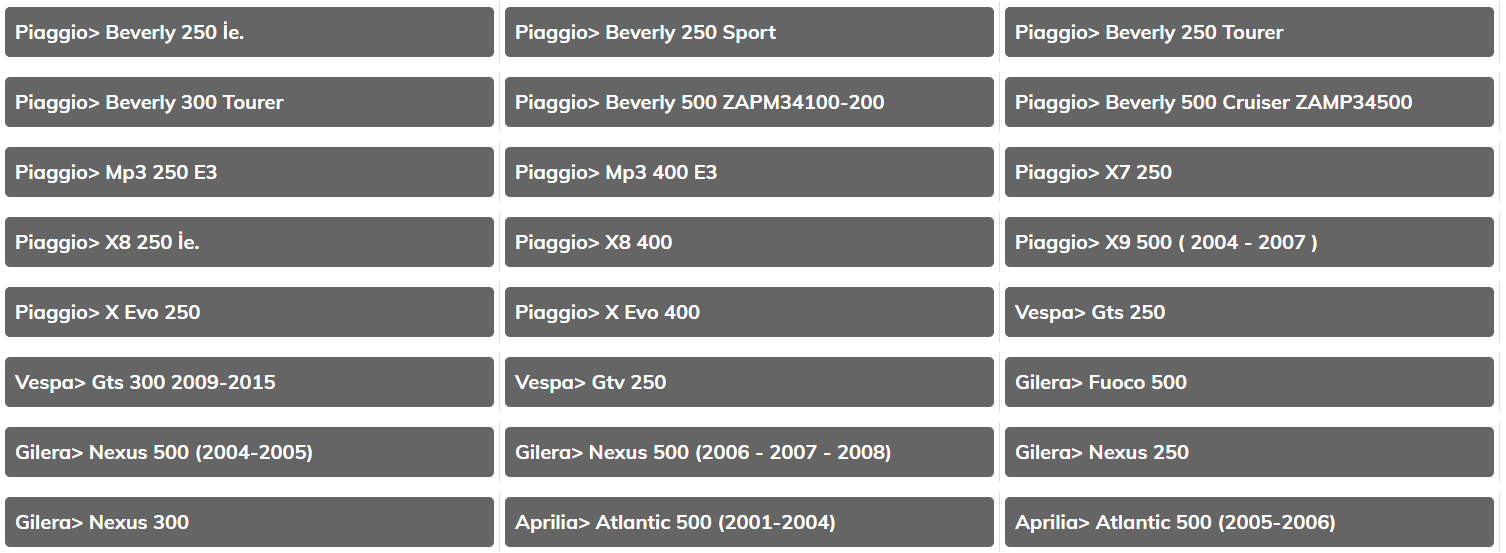Click Gilera Nexus 300 entry
Screen dimensions: 1506x553
tap(249, 522)
